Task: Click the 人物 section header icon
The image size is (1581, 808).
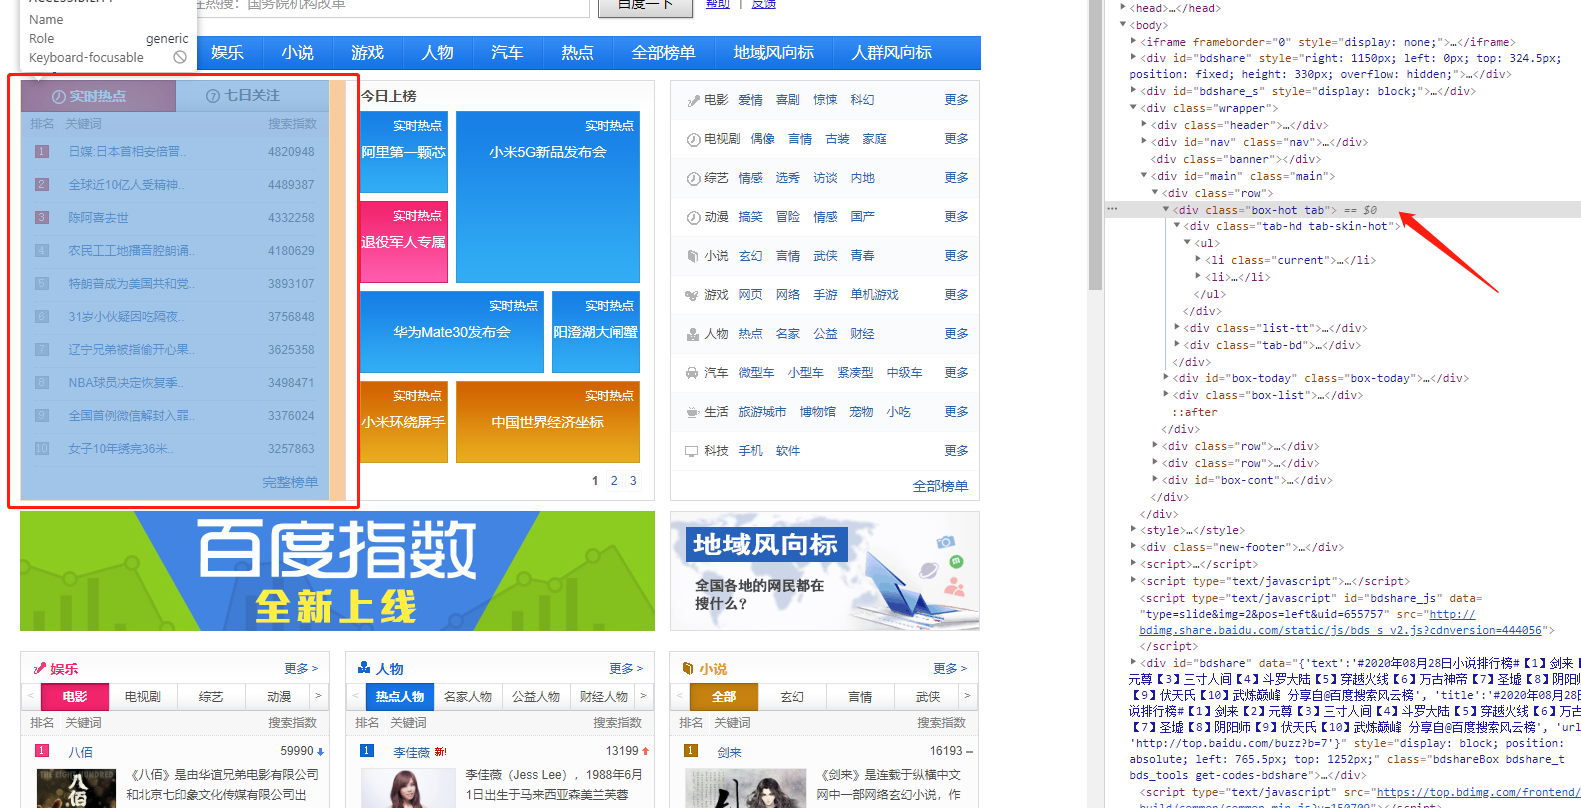Action: 365,668
